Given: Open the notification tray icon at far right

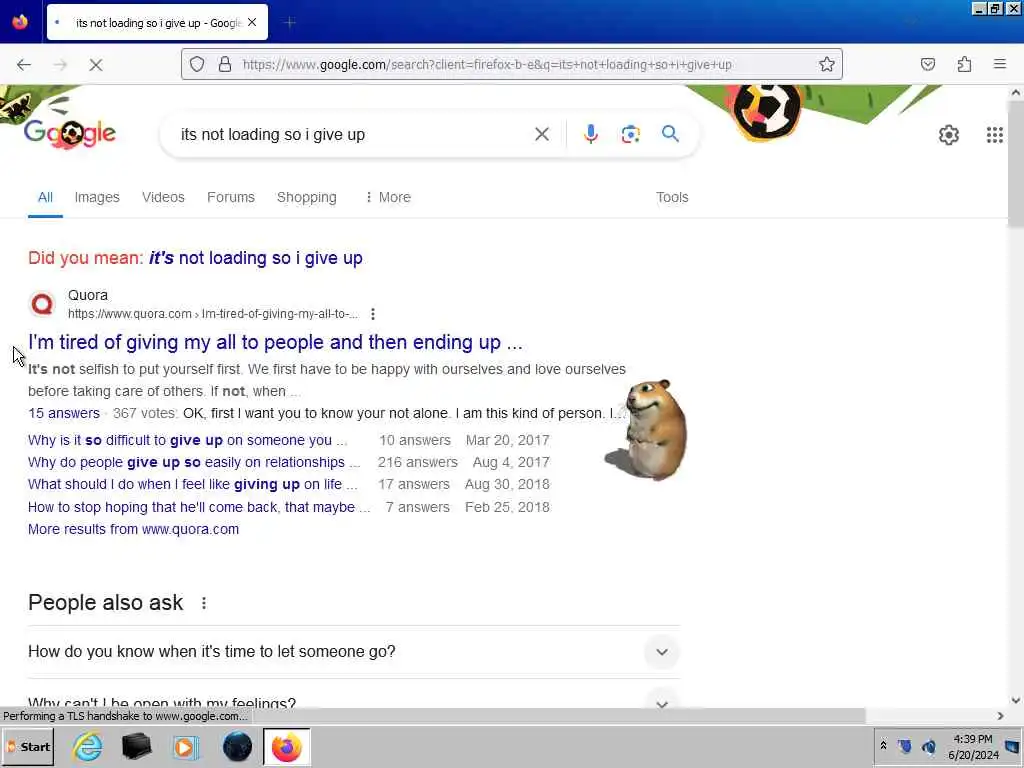Looking at the screenshot, I should coord(1012,746).
